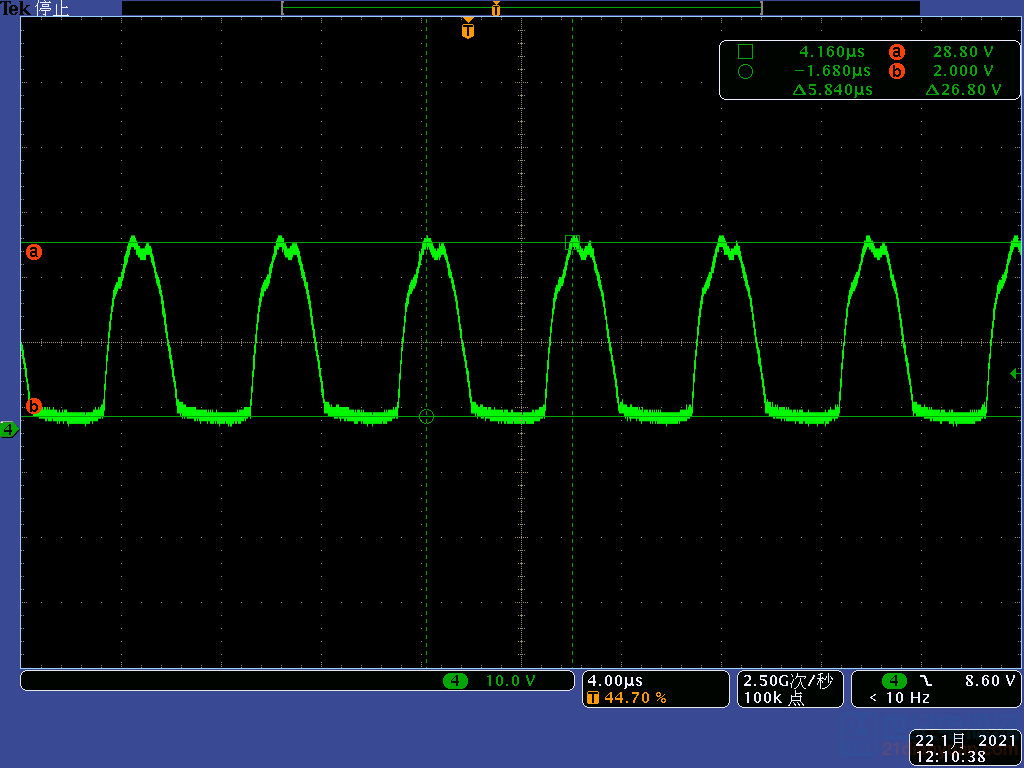Click the 10.0 V vertical scale value

click(511, 680)
